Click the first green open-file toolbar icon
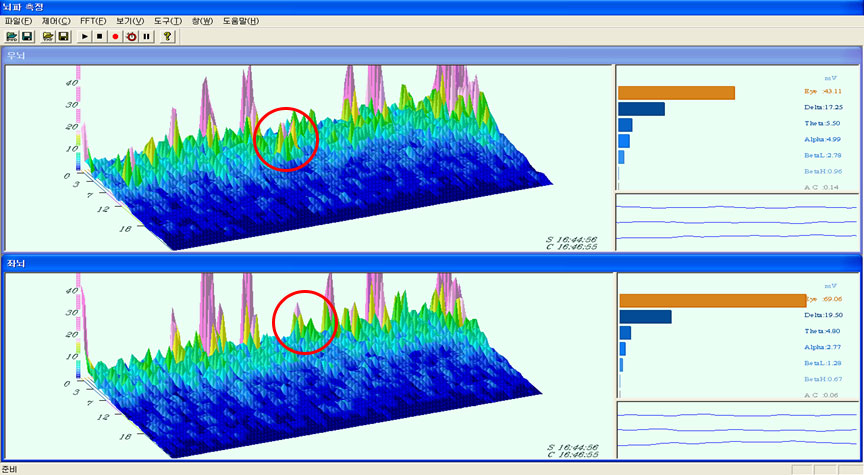This screenshot has width=864, height=475. (x=11, y=36)
